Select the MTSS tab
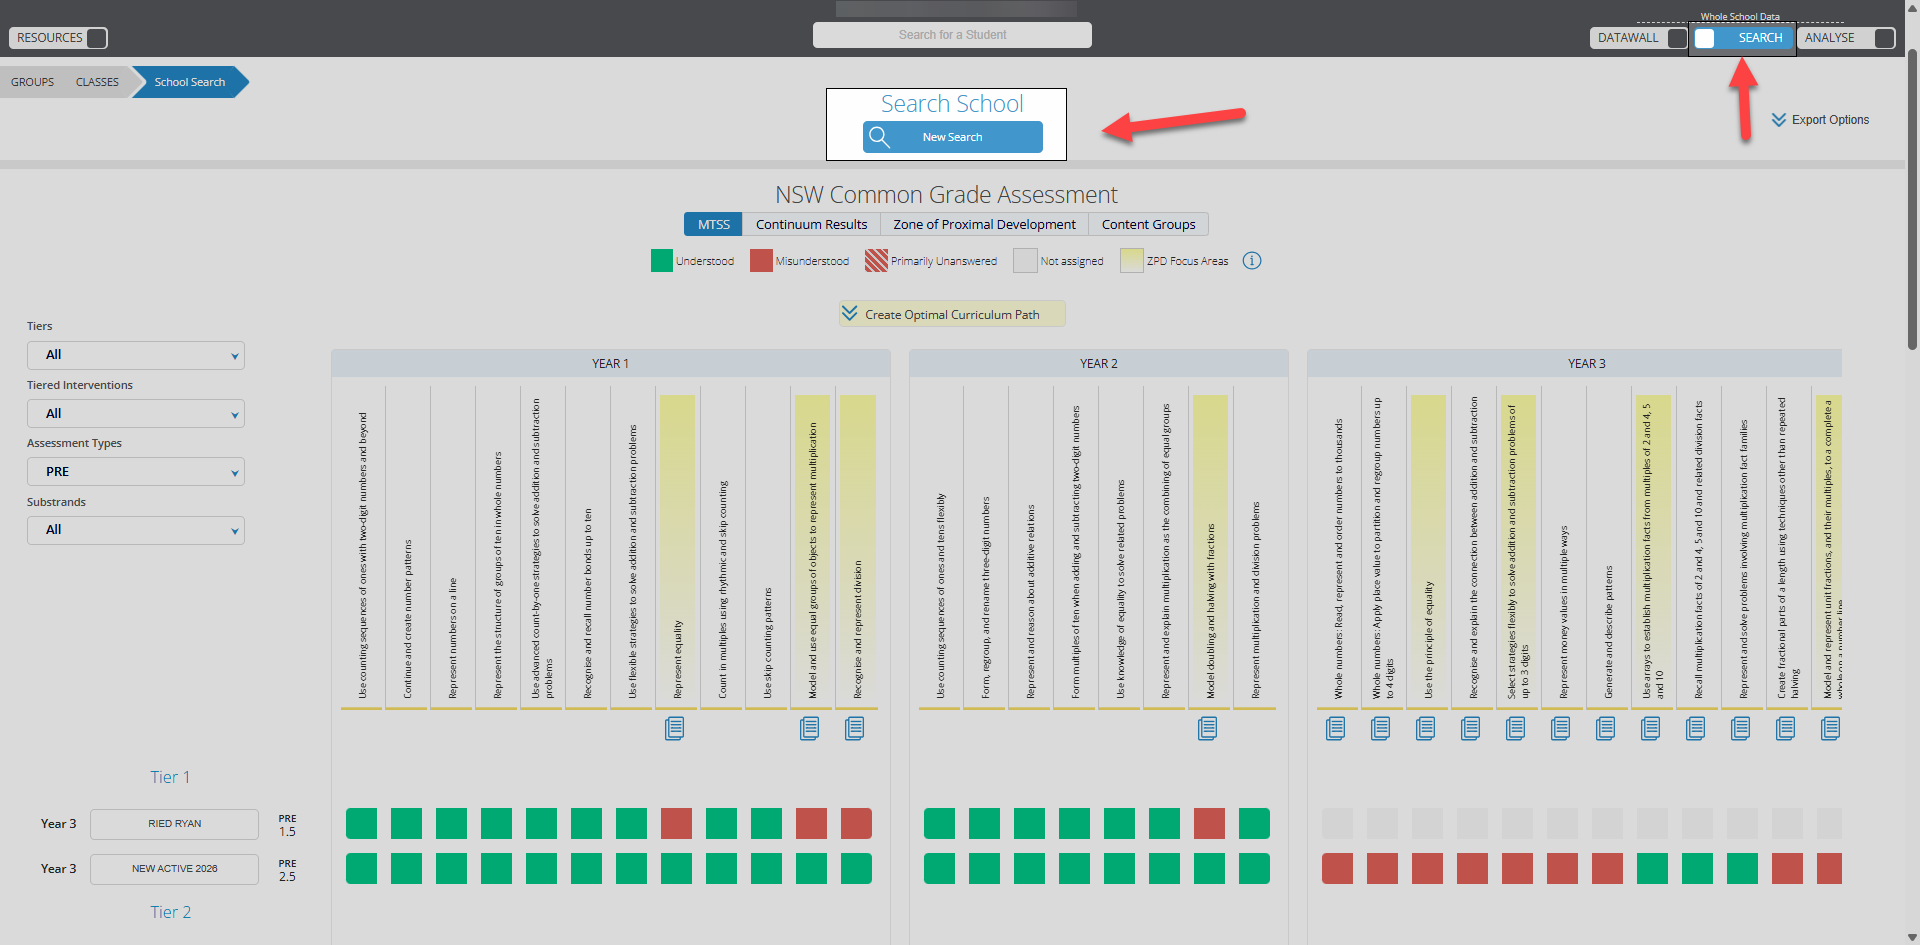This screenshot has height=945, width=1920. (x=713, y=224)
